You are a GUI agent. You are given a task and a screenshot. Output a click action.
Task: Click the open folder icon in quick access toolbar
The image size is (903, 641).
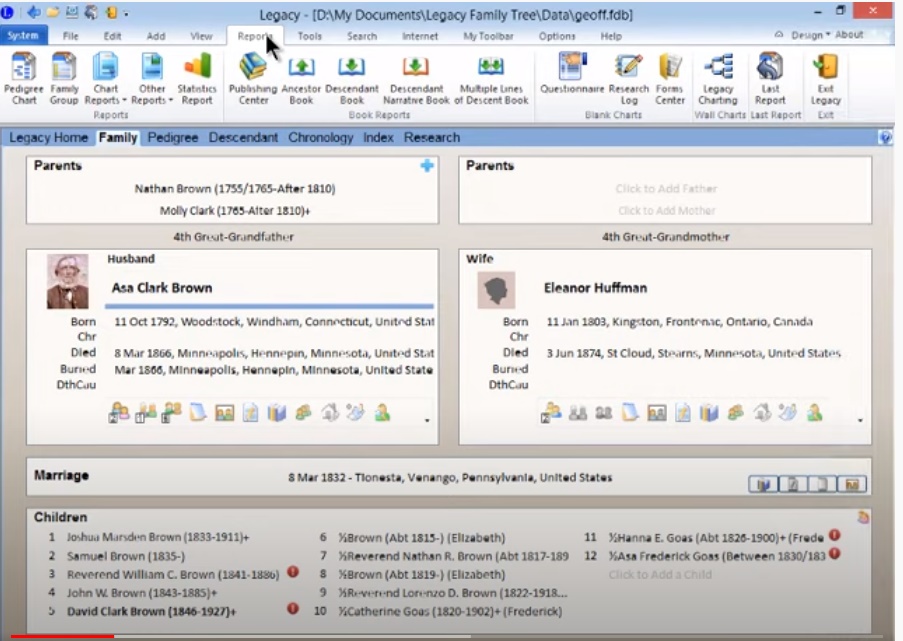tap(53, 12)
